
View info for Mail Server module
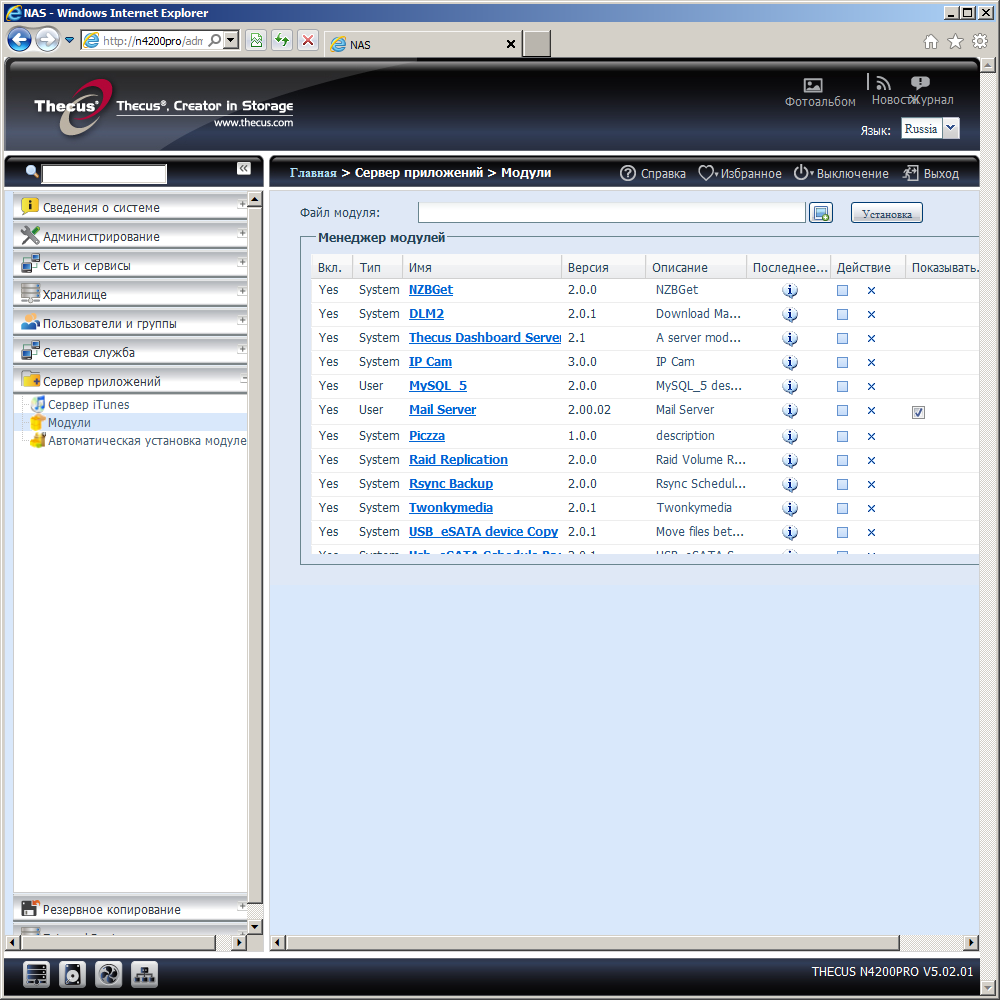[790, 410]
